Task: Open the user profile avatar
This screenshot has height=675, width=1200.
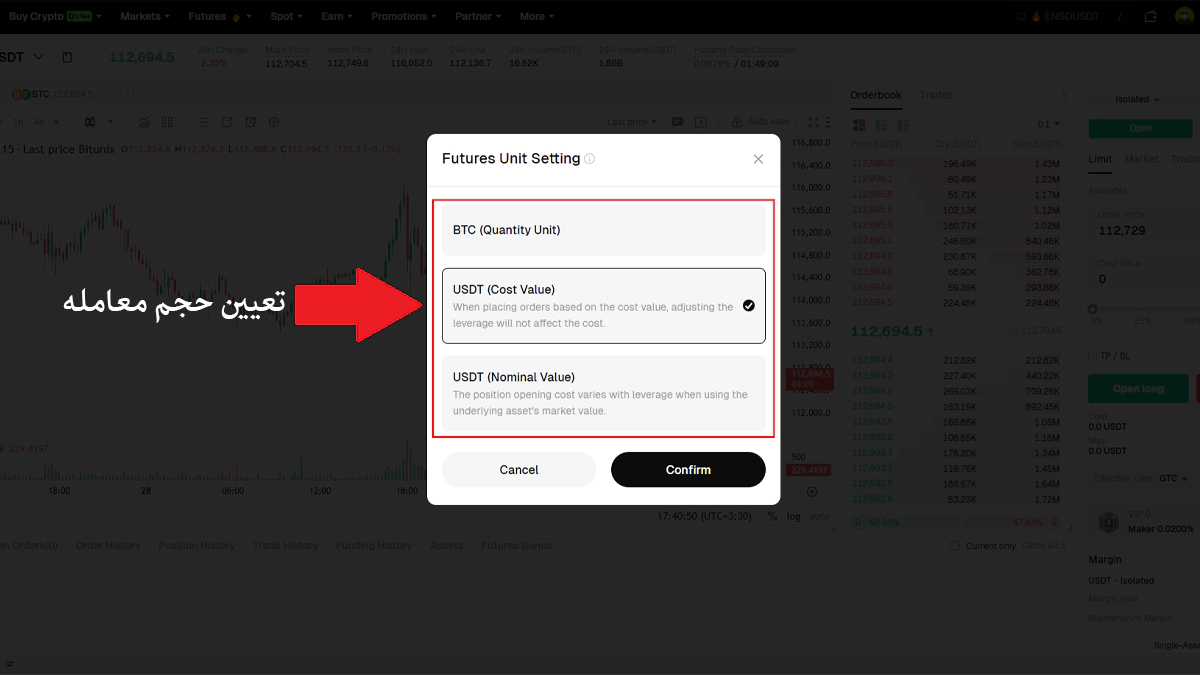Action: pyautogui.click(x=1183, y=17)
